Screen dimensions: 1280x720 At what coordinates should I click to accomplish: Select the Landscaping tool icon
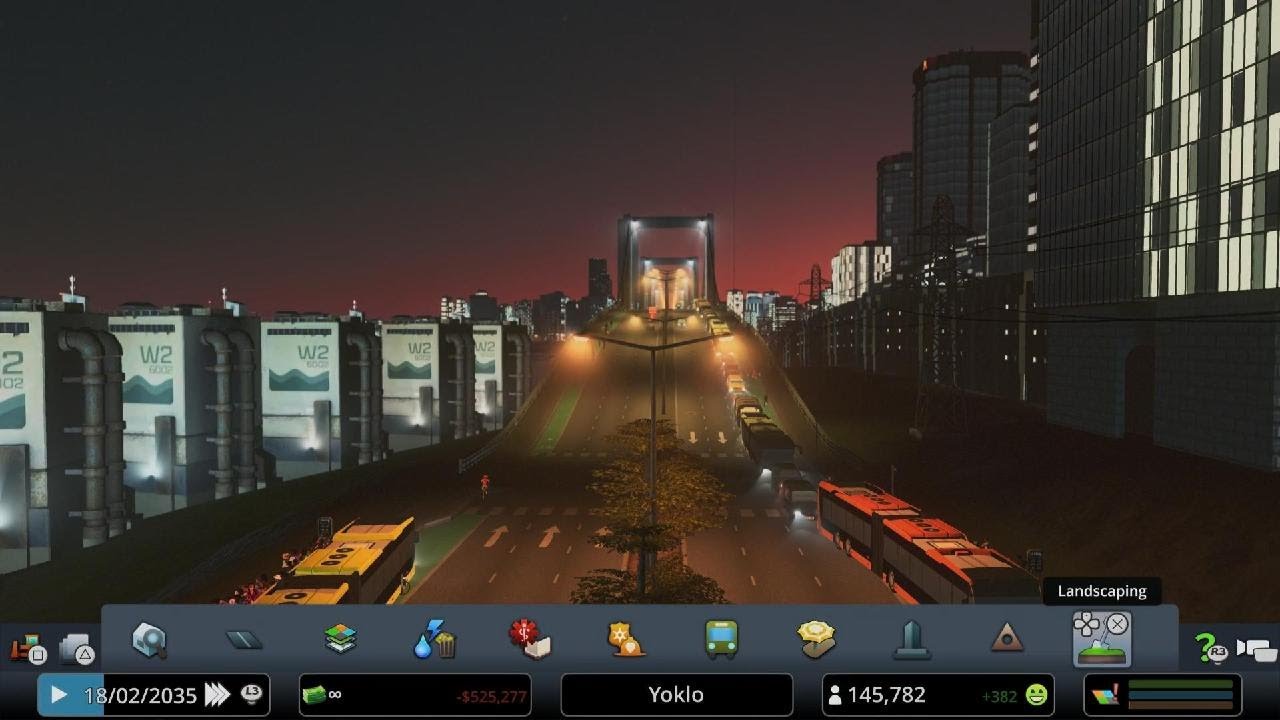pyautogui.click(x=1102, y=640)
